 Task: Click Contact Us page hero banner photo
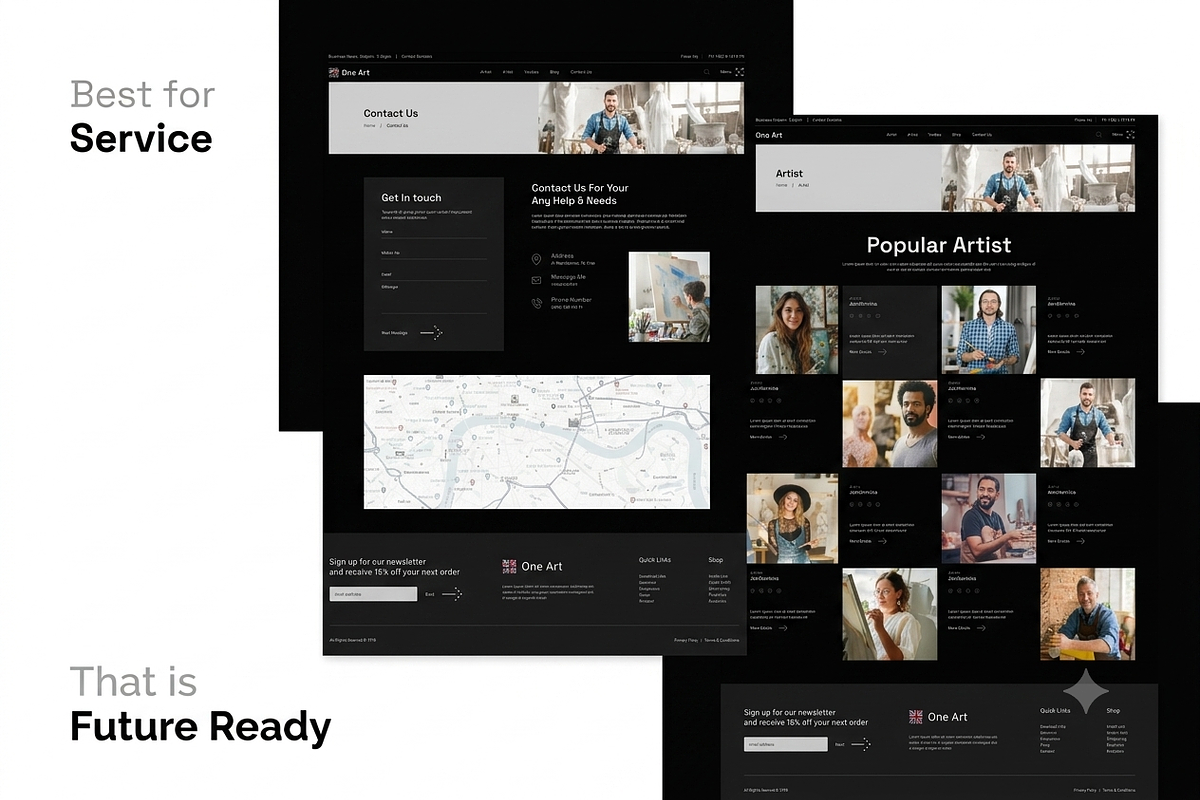pyautogui.click(x=641, y=118)
